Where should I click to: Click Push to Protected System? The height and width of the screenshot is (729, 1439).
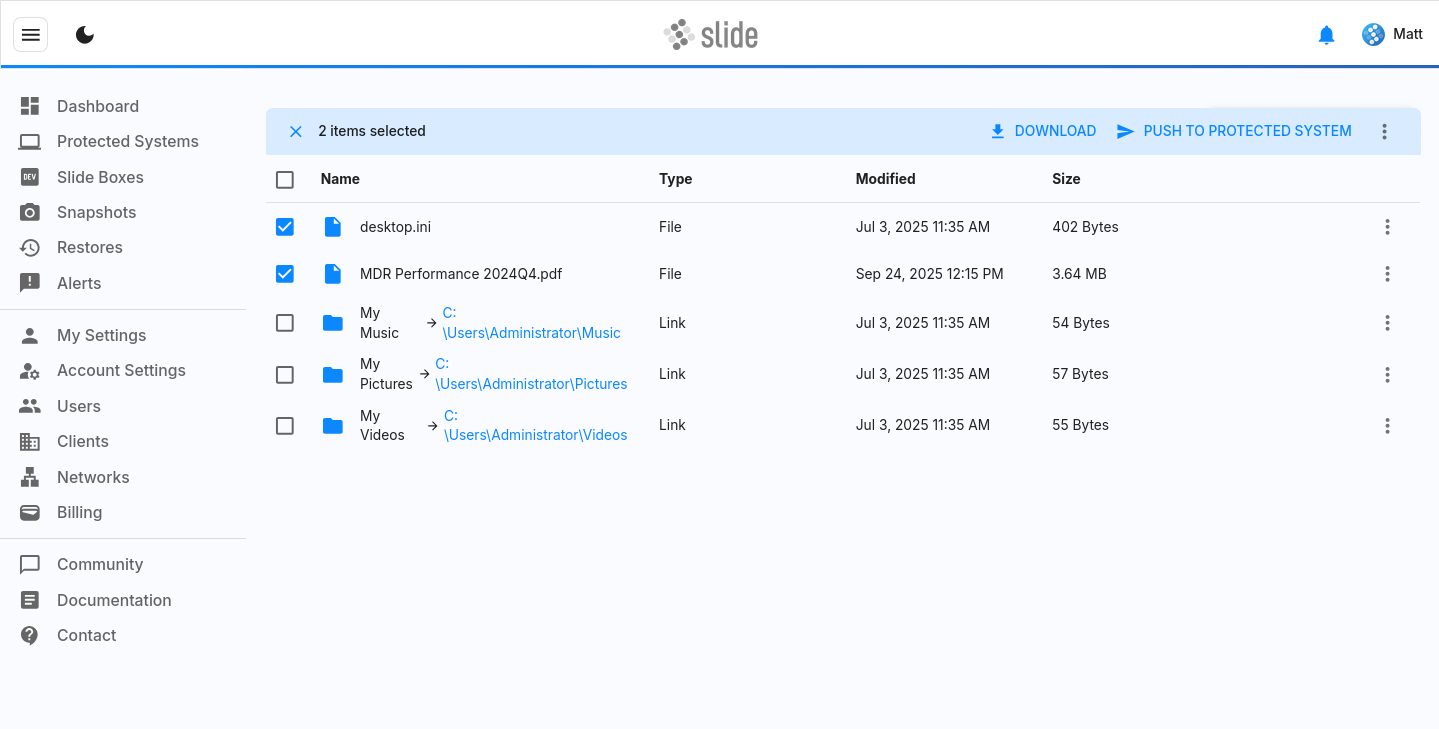[x=1234, y=131]
